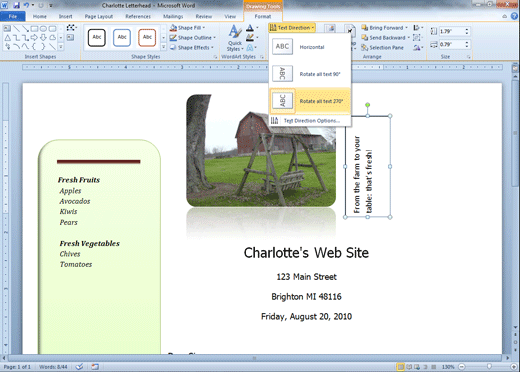
Task: Expand the Shape Effects menu
Action: pos(192,48)
